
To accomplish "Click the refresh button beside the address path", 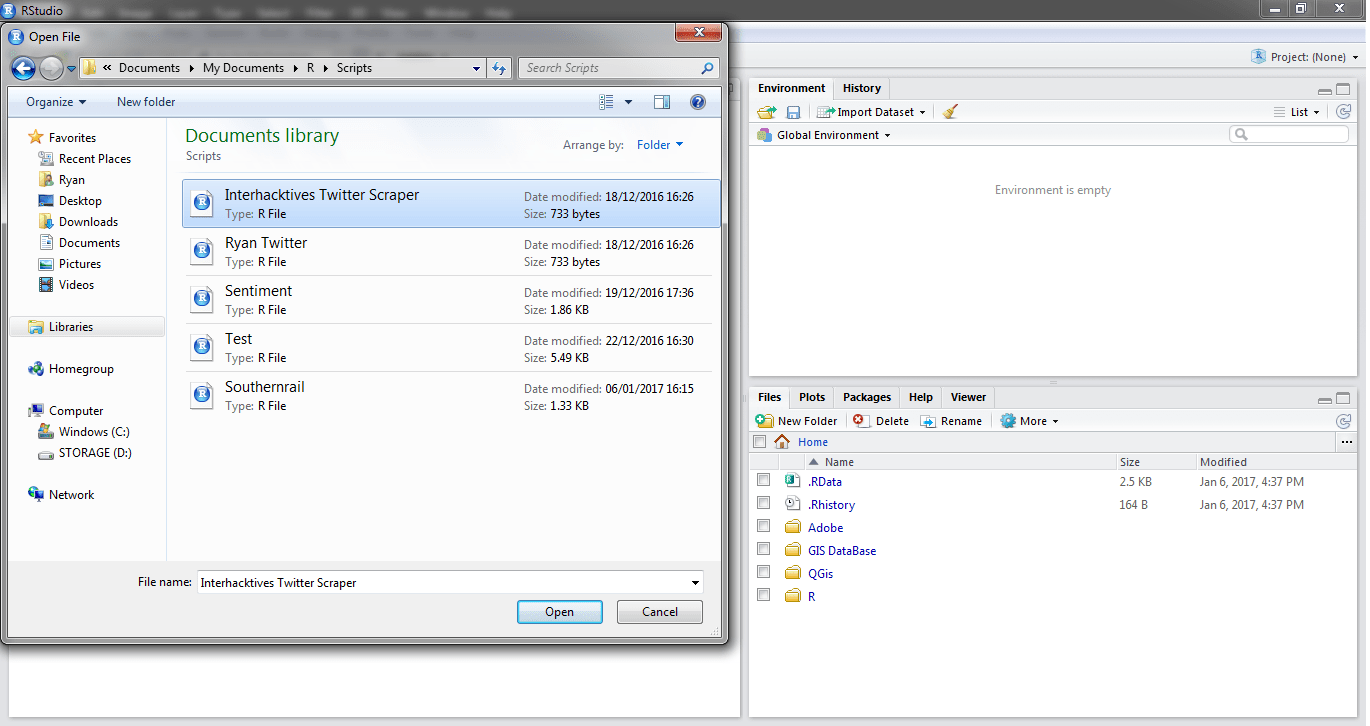I will tap(500, 68).
